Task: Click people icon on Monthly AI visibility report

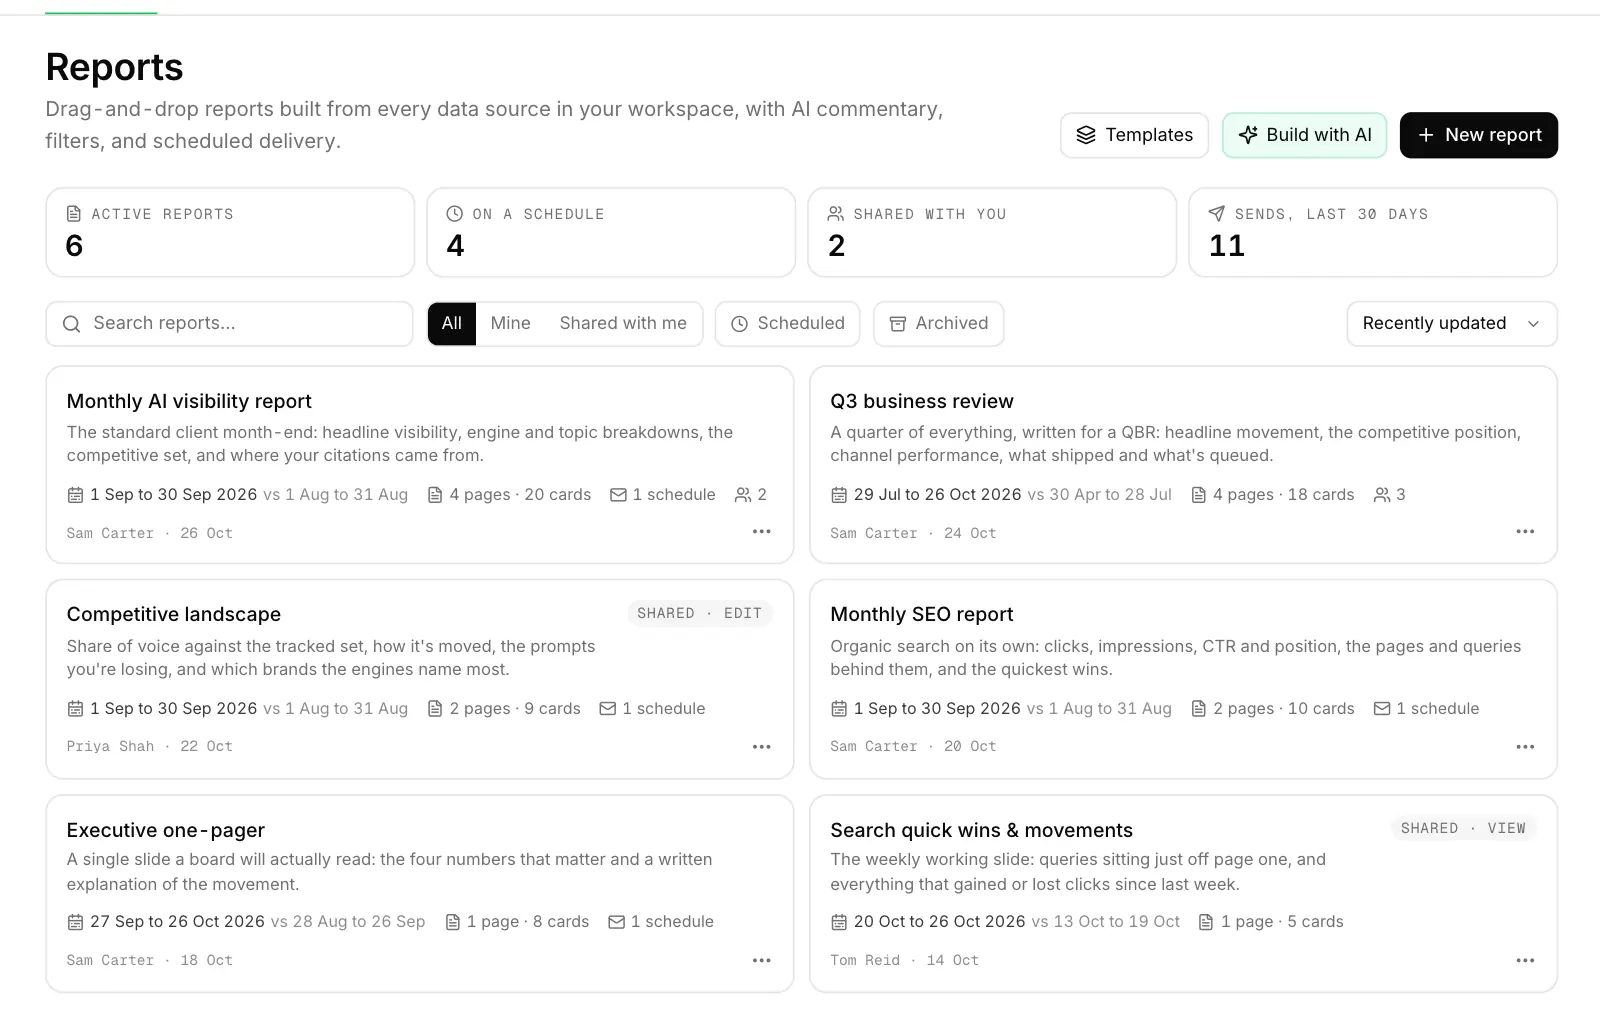Action: coord(743,495)
